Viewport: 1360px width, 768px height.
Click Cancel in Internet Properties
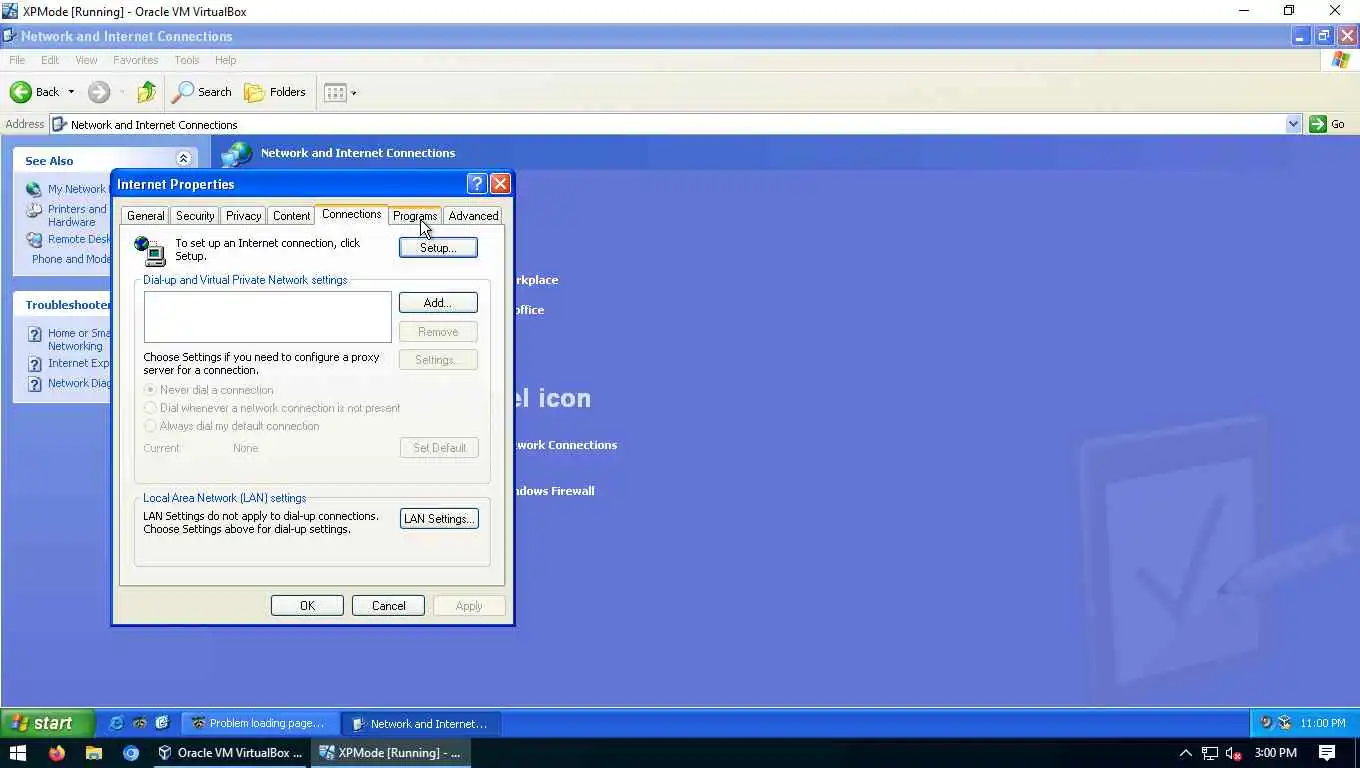388,606
